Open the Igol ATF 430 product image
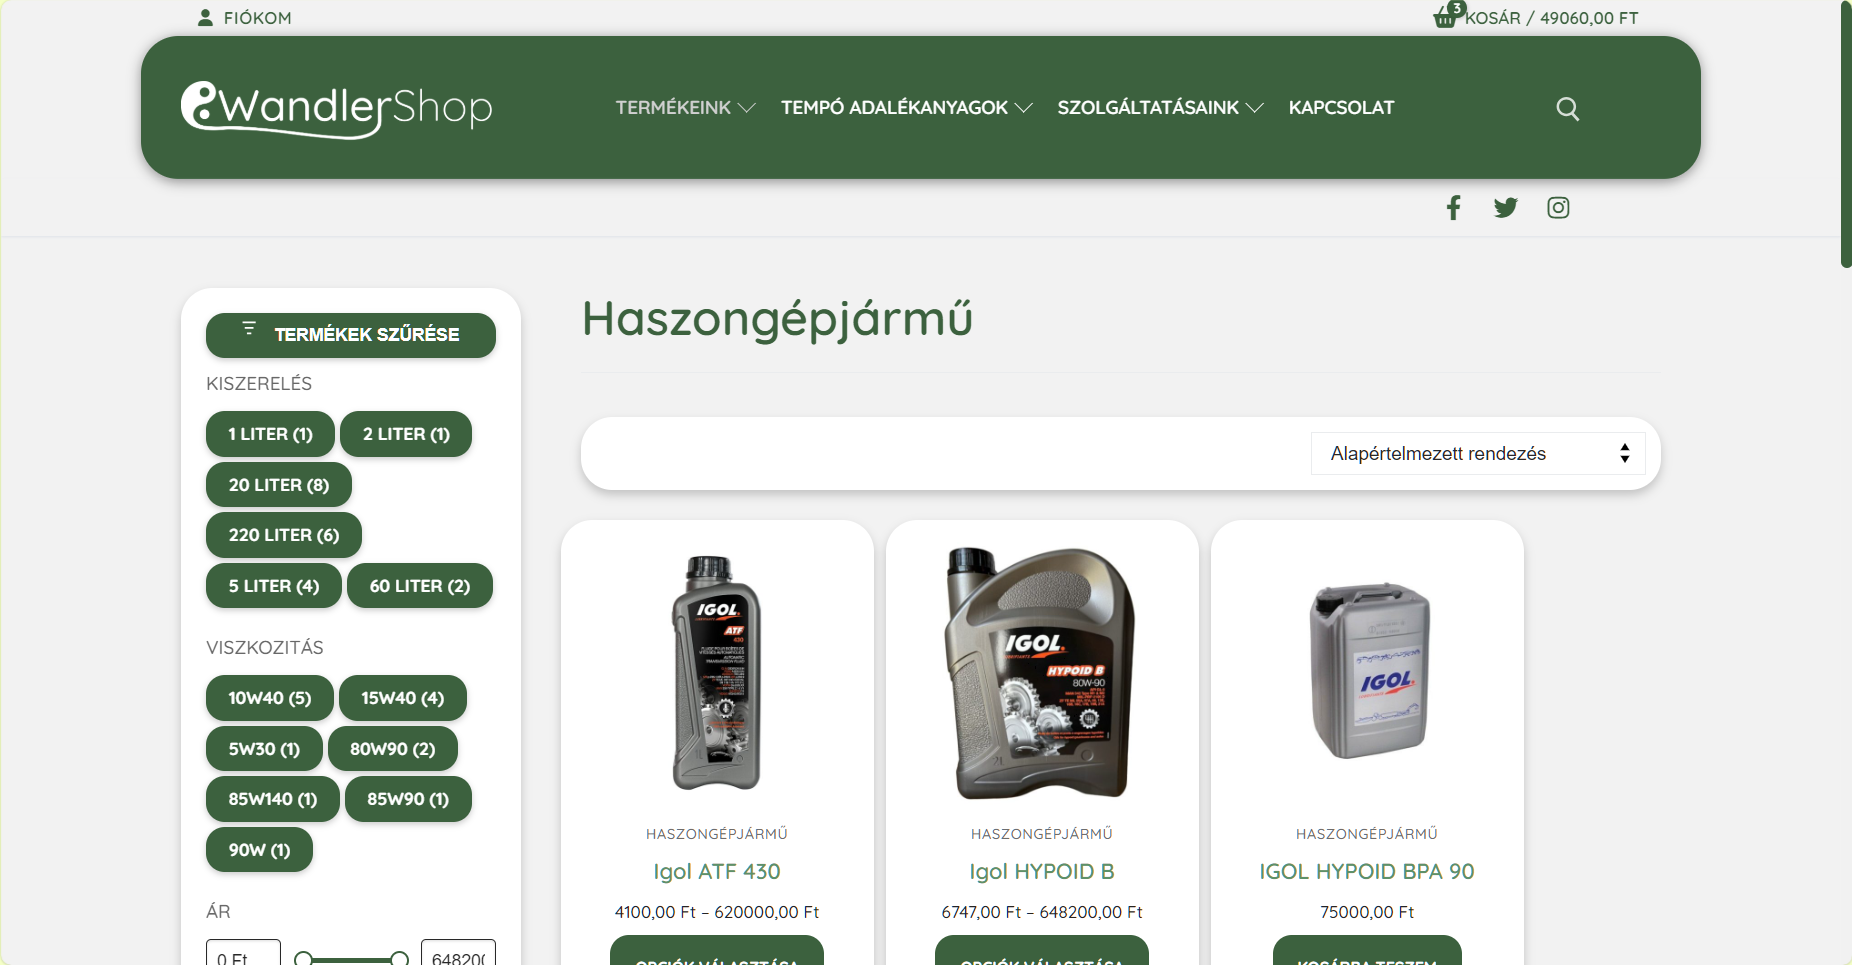Viewport: 1852px width, 965px height. 717,672
